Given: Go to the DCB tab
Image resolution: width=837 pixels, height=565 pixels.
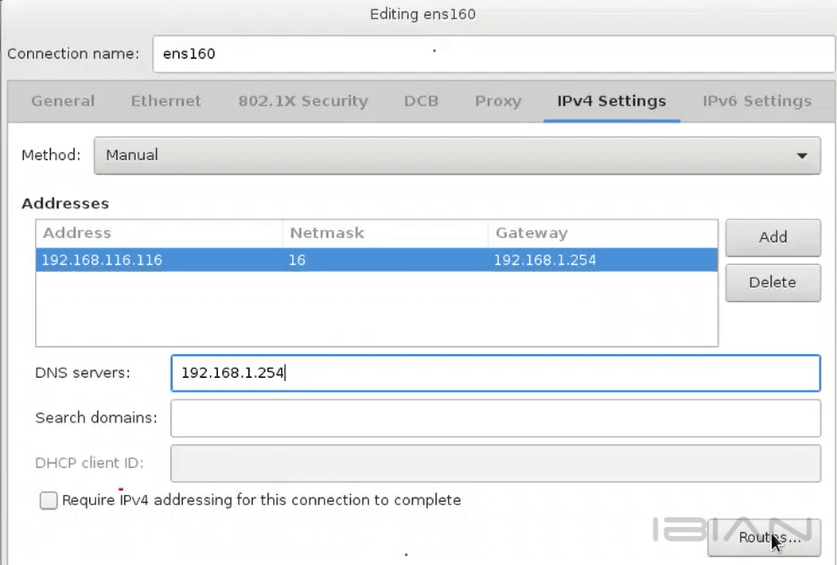Looking at the screenshot, I should [x=421, y=101].
